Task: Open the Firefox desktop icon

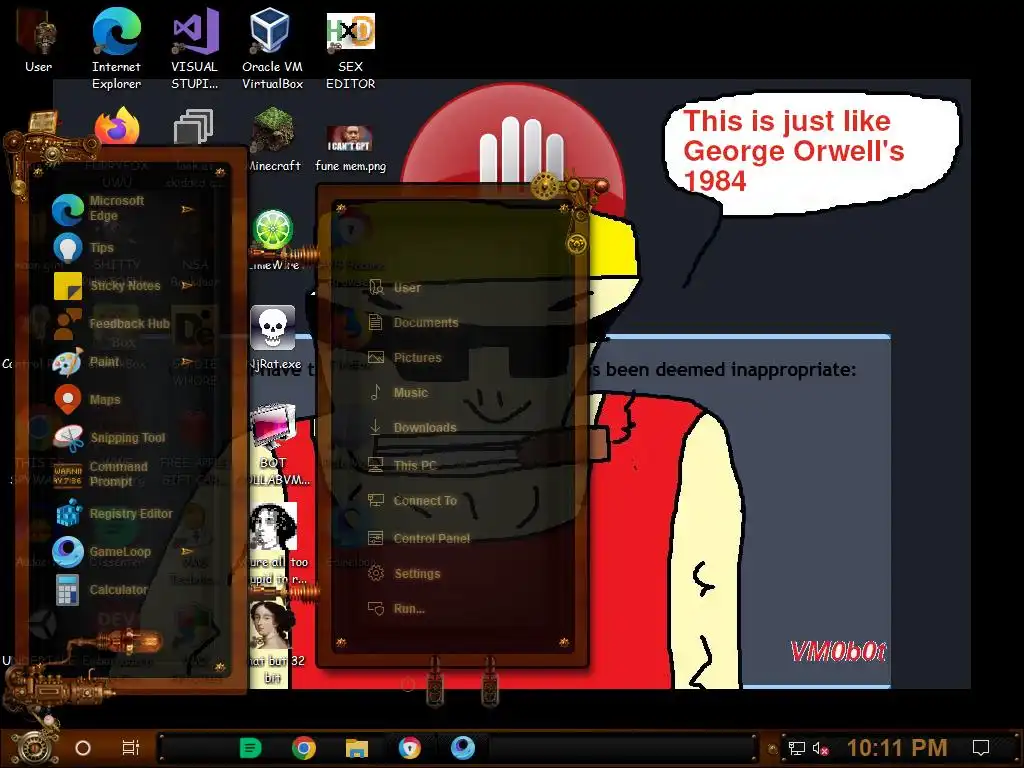Action: [117, 126]
